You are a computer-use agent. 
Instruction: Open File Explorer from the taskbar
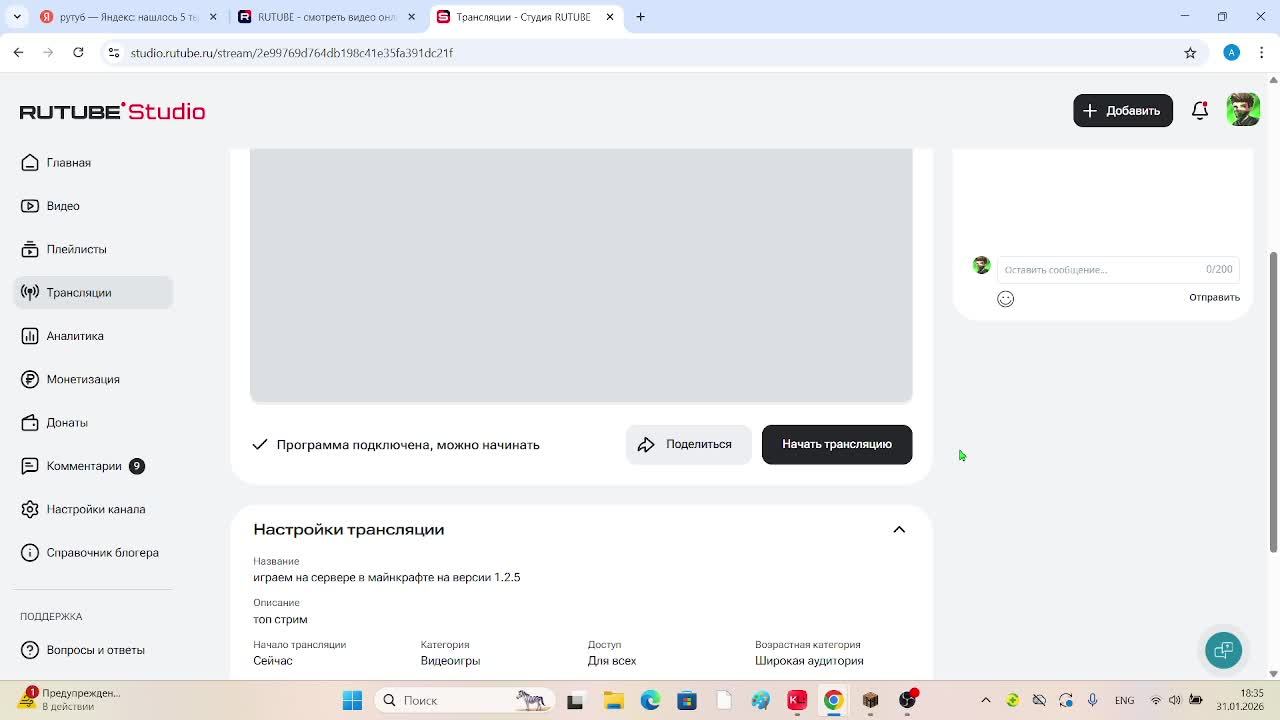(x=613, y=700)
